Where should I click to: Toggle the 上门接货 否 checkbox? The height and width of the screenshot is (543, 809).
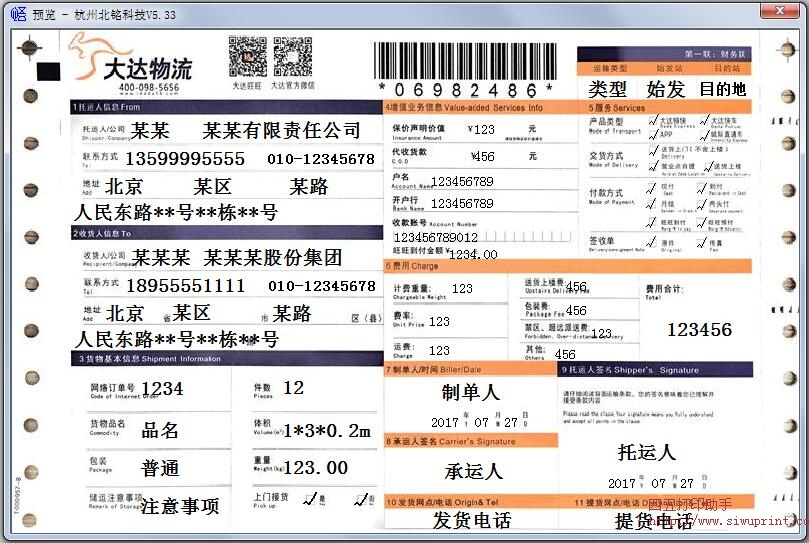click(361, 499)
